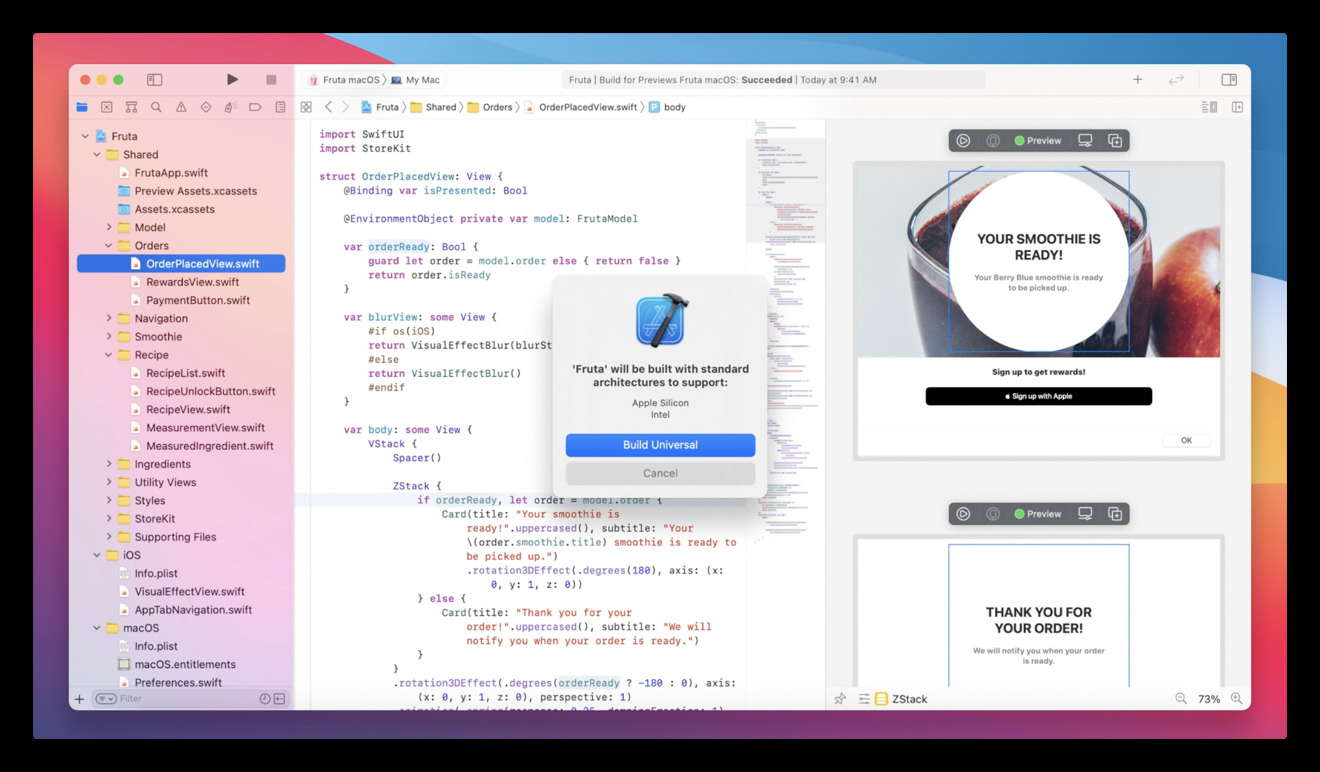Open the related items grid menu
Screen dimensions: 1320x772
tap(306, 107)
